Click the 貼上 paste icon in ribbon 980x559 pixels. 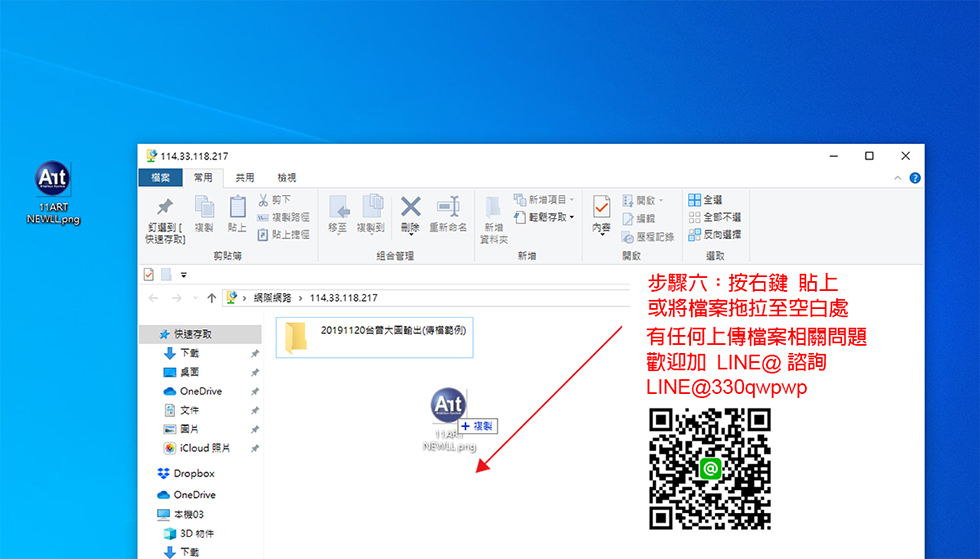(x=237, y=208)
